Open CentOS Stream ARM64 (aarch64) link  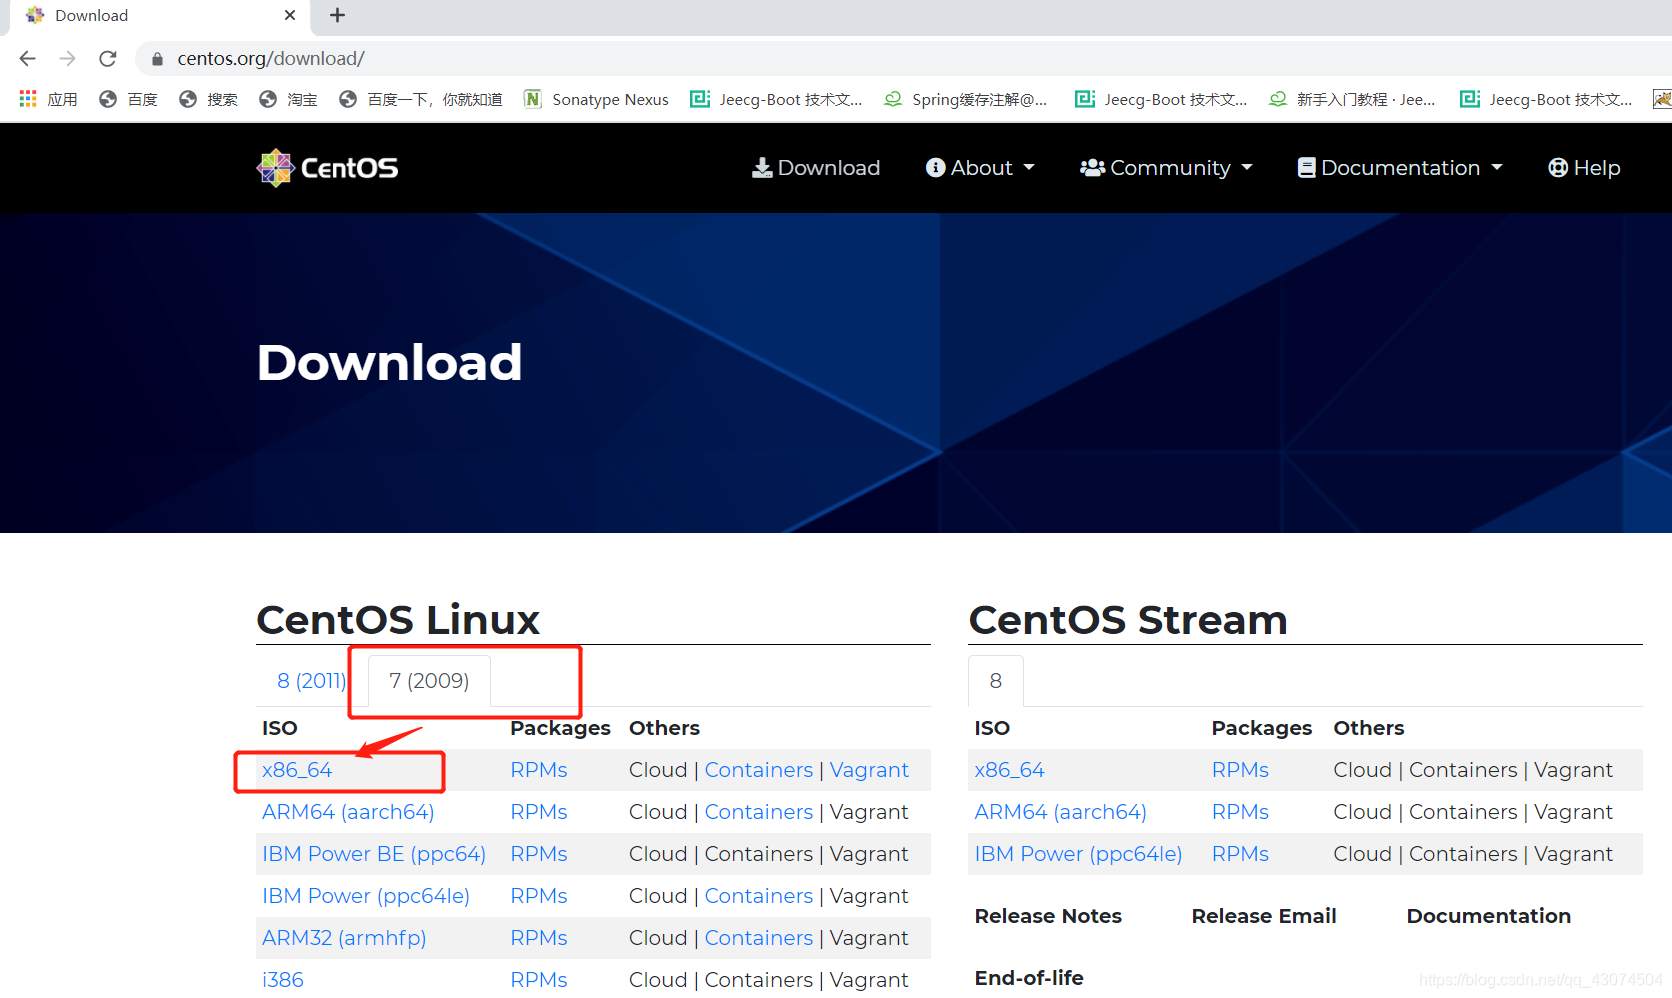pyautogui.click(x=1061, y=812)
